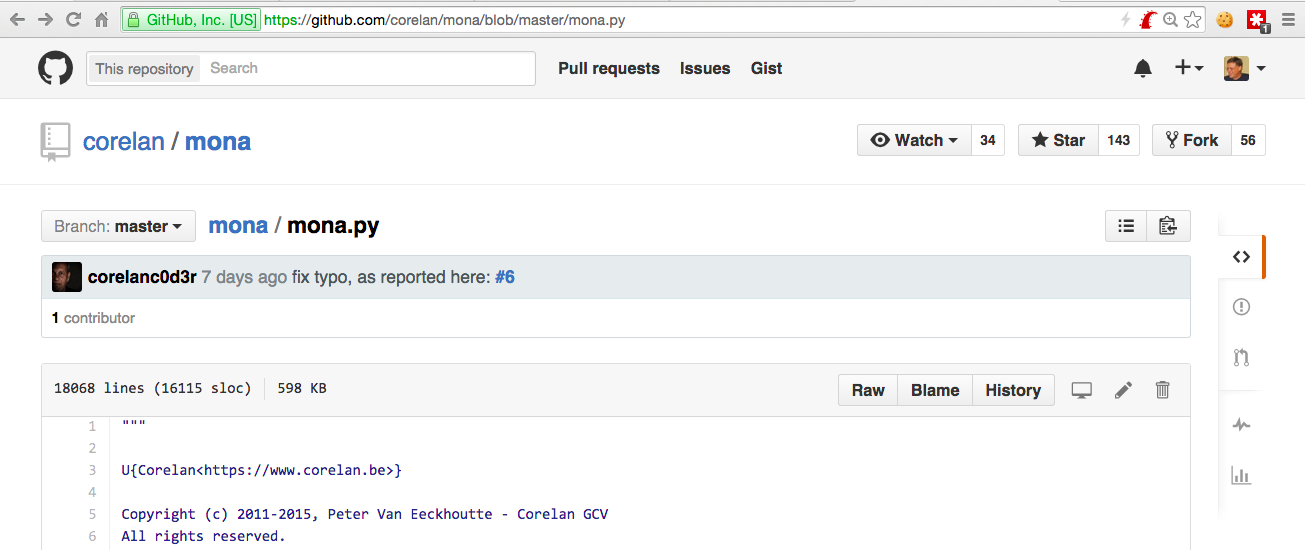This screenshot has height=550, width=1305.
Task: Open Gist from the top navigation
Action: [766, 68]
